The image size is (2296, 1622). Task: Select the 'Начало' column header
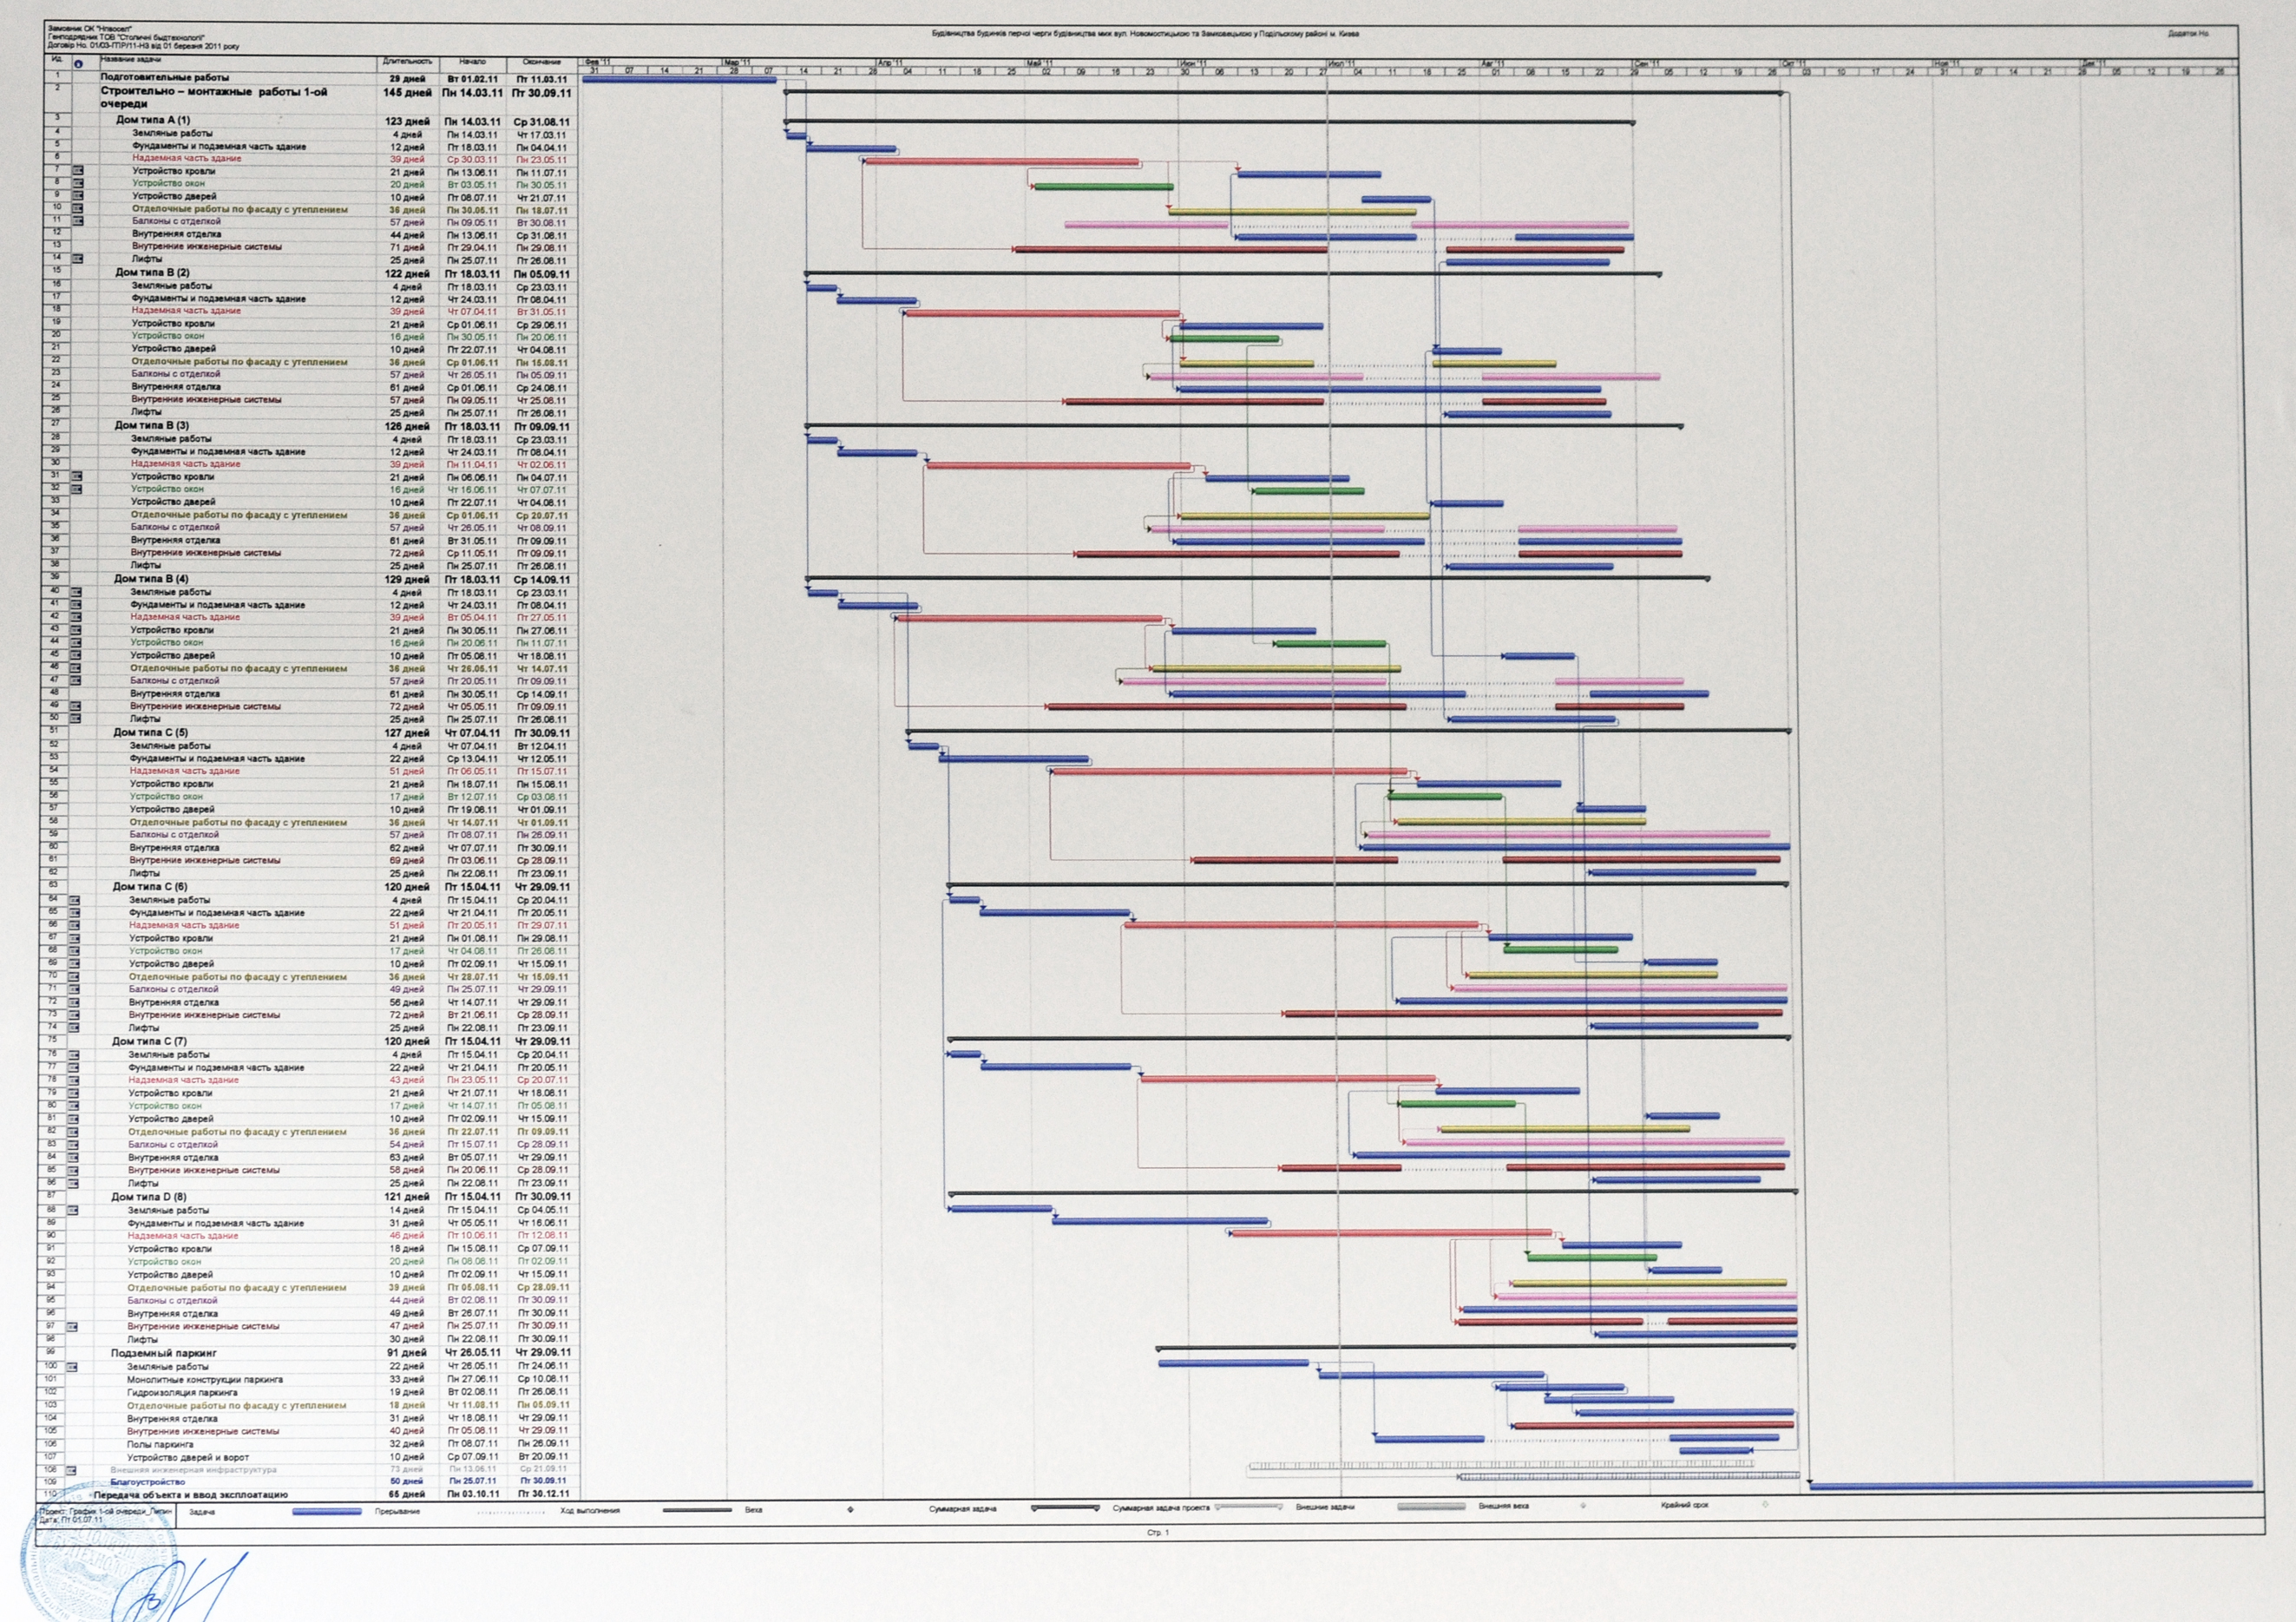[x=473, y=62]
